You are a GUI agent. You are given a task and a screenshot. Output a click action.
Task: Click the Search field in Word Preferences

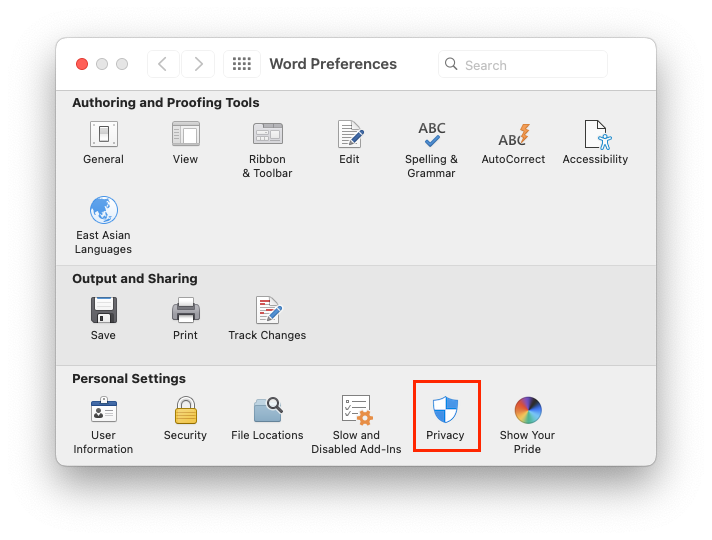click(x=523, y=64)
